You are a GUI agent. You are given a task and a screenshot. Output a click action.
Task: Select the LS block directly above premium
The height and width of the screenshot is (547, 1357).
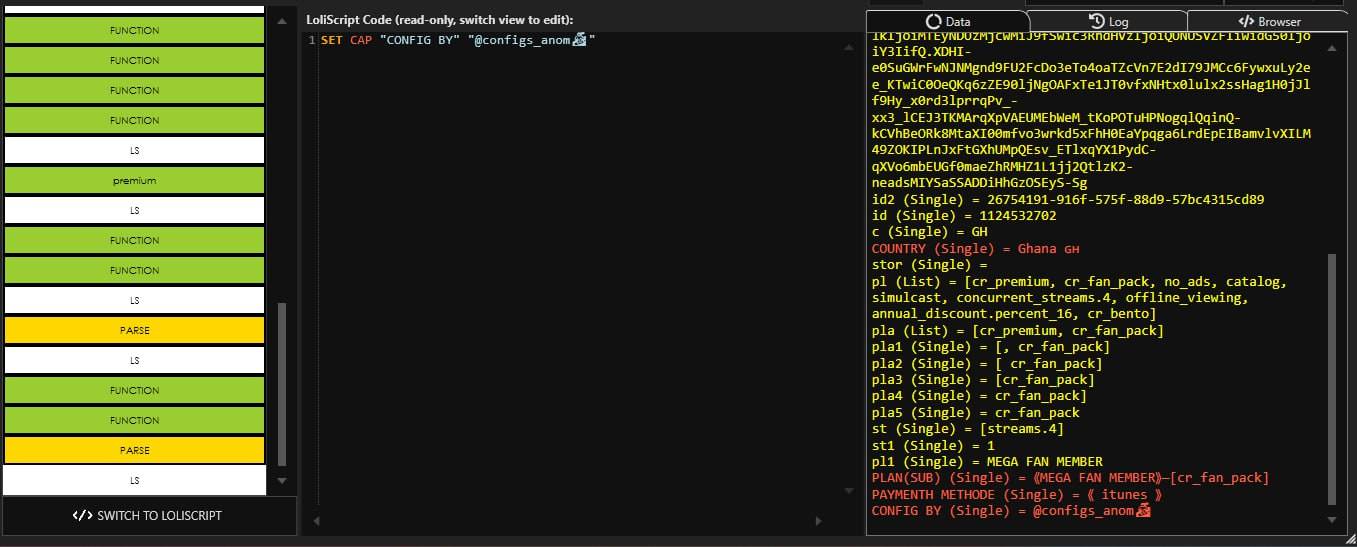click(x=134, y=151)
